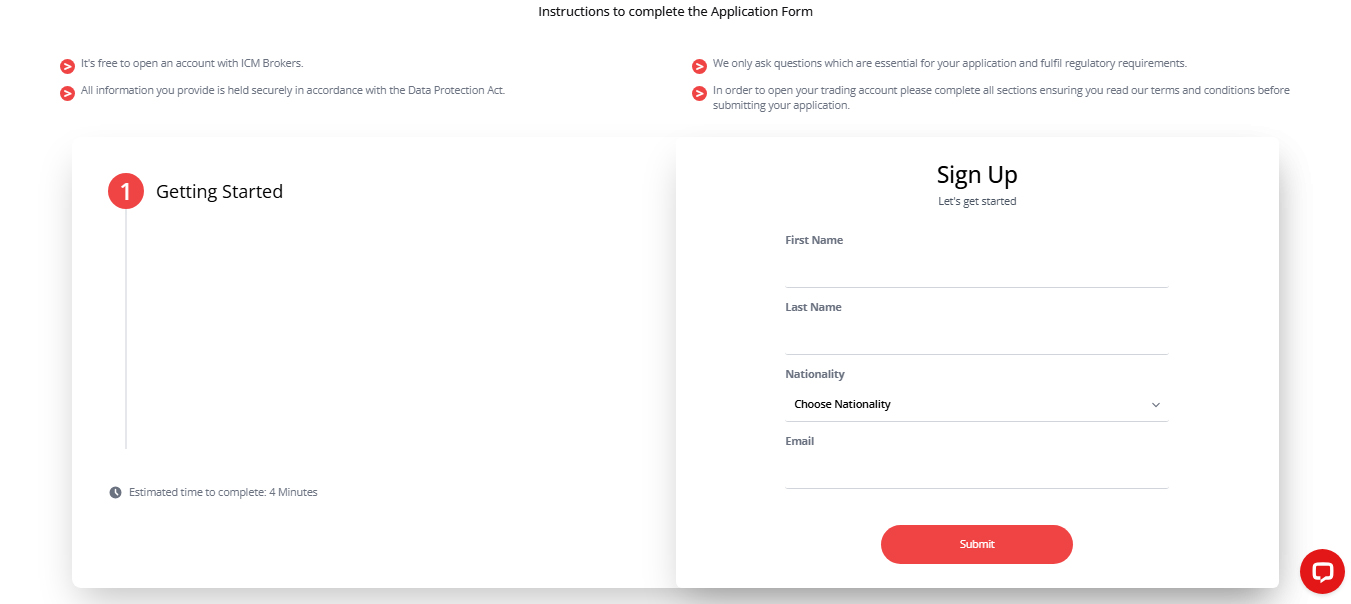Click the Submit button
Image resolution: width=1351 pixels, height=604 pixels.
pyautogui.click(x=977, y=544)
